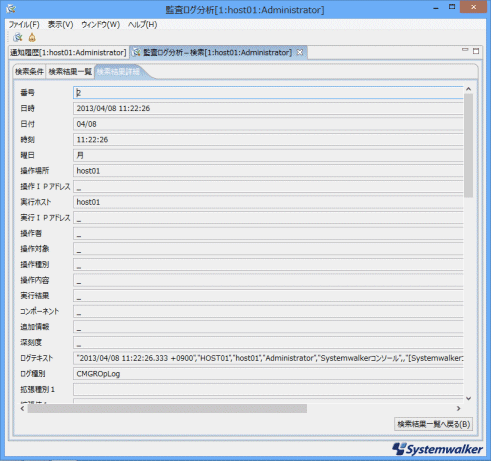Viewport: 491px width, 461px height.
Task: Click the 検索結果一覧へ戻る(B) button
Action: tap(433, 424)
